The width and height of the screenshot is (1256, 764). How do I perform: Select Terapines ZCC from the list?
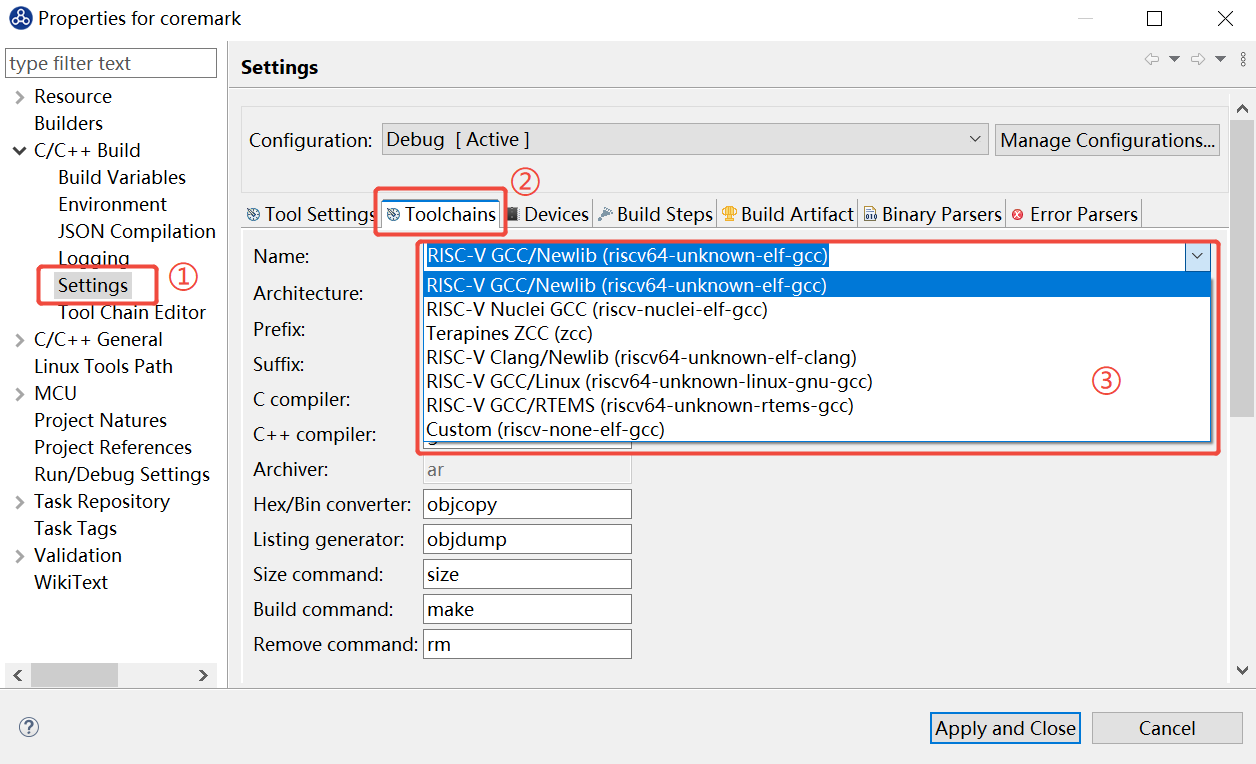tap(510, 334)
